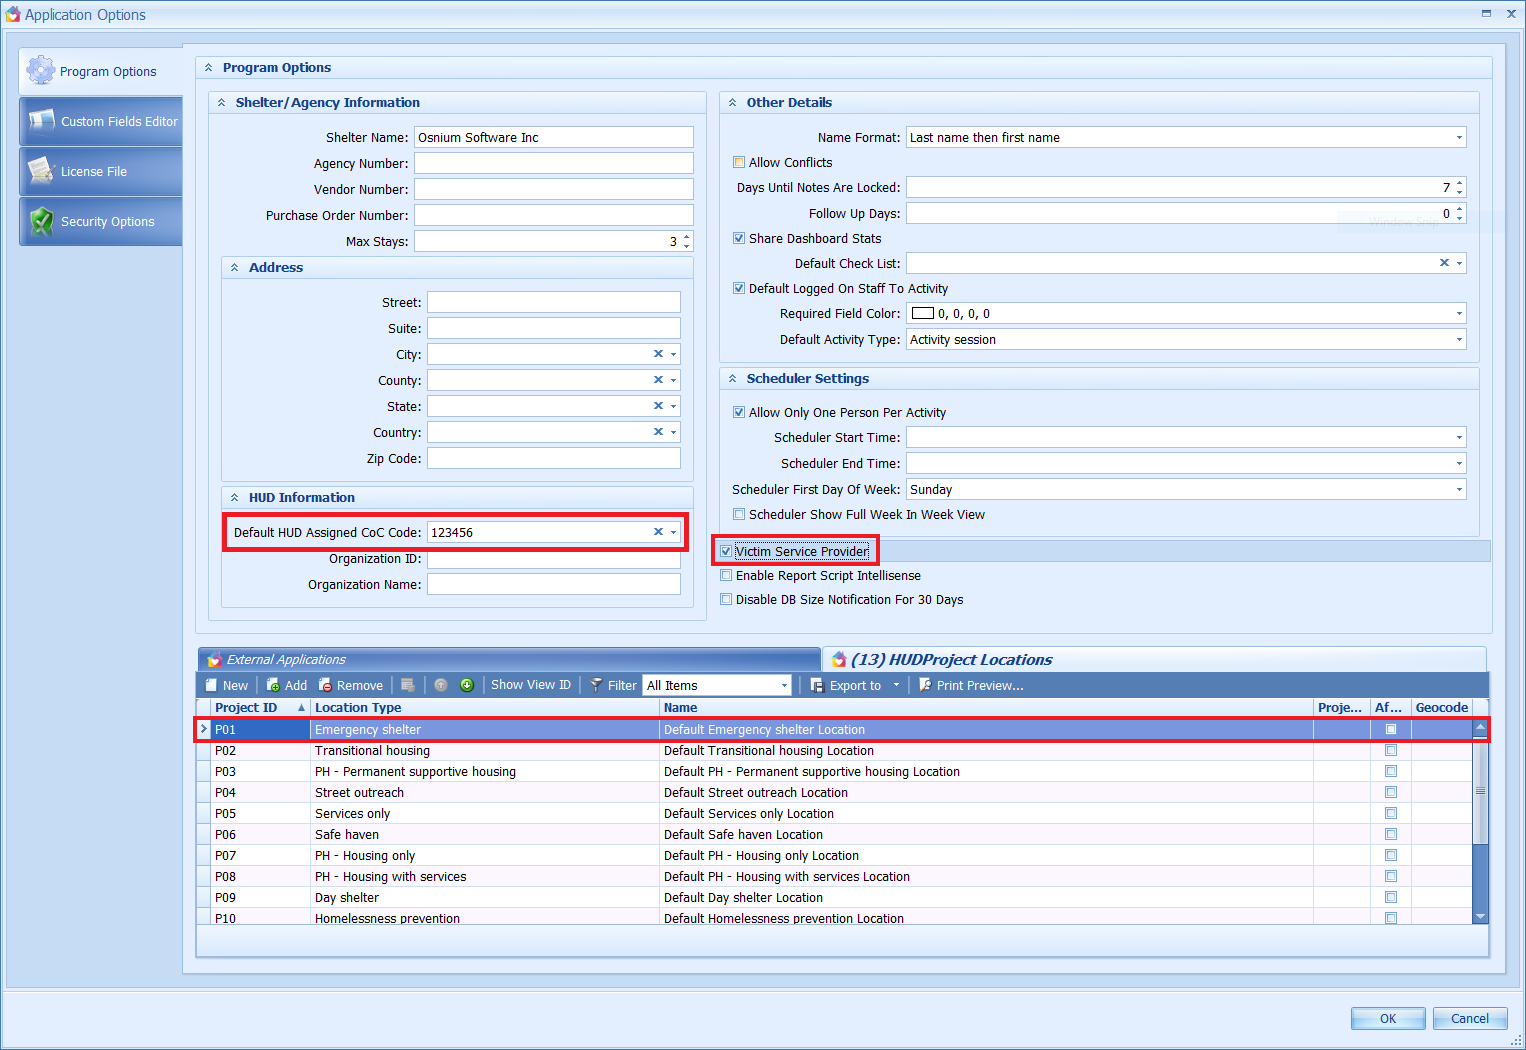Open Filter All Items dropdown
Image resolution: width=1526 pixels, height=1050 pixels.
tap(784, 685)
